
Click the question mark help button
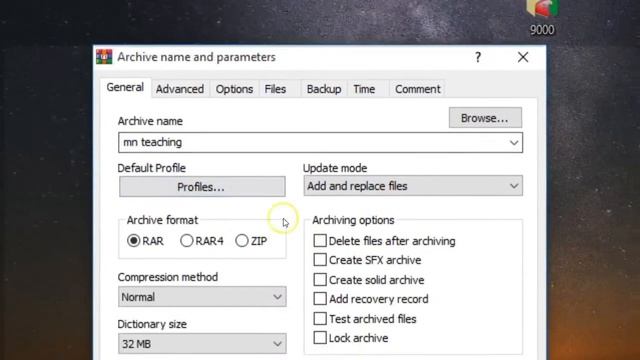pyautogui.click(x=478, y=57)
